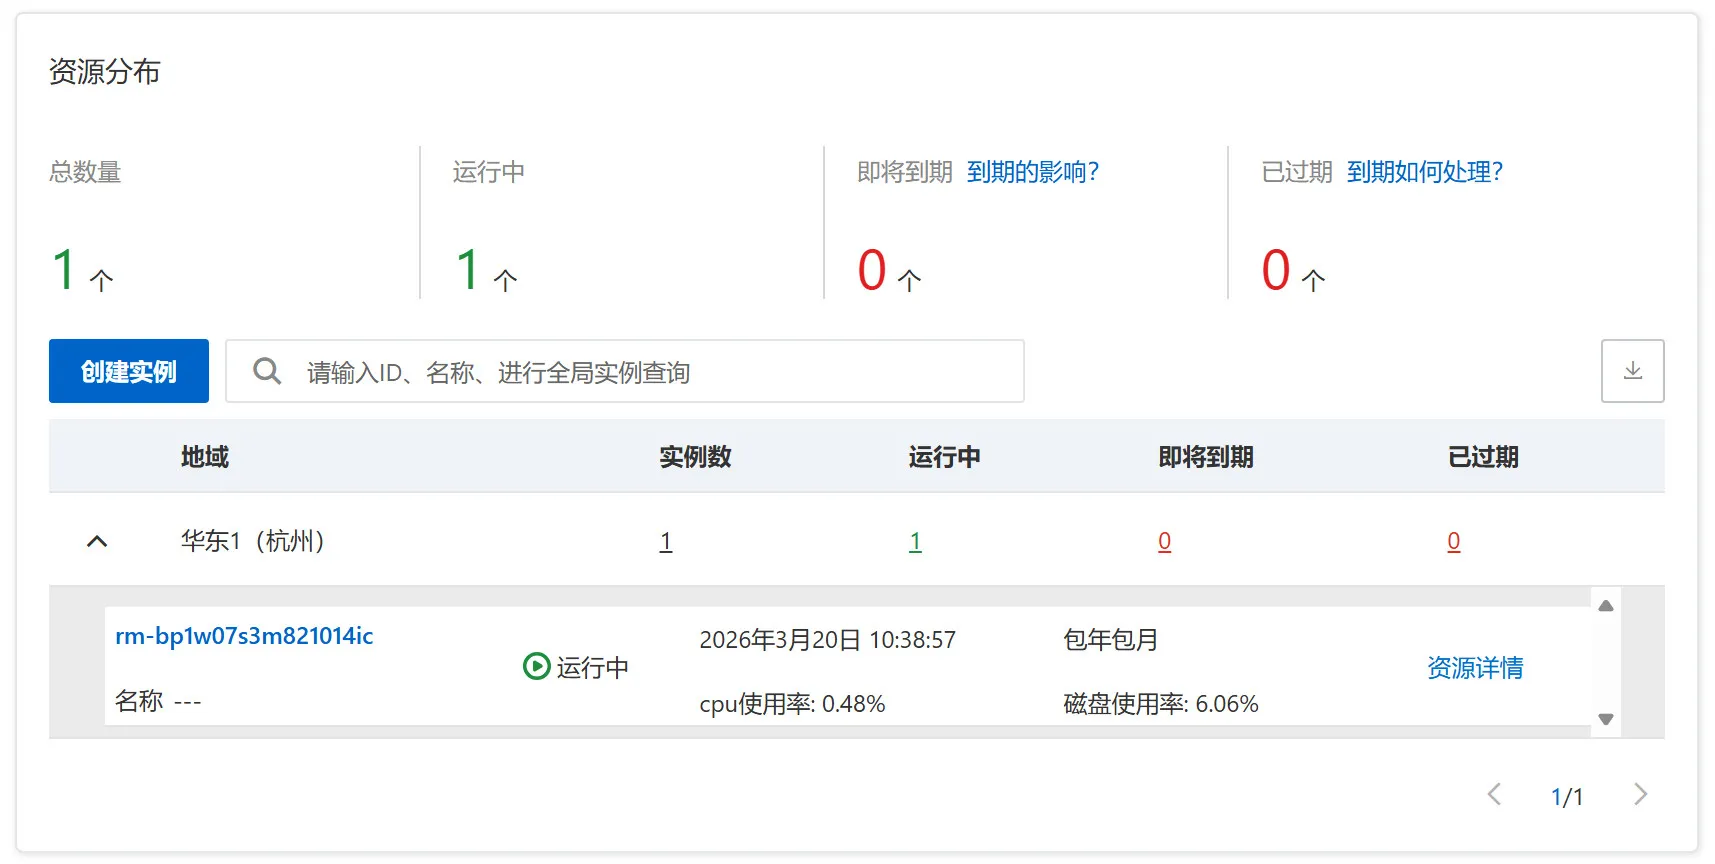Click the 地域 column header
Viewport: 1715px width, 864px height.
click(x=205, y=457)
